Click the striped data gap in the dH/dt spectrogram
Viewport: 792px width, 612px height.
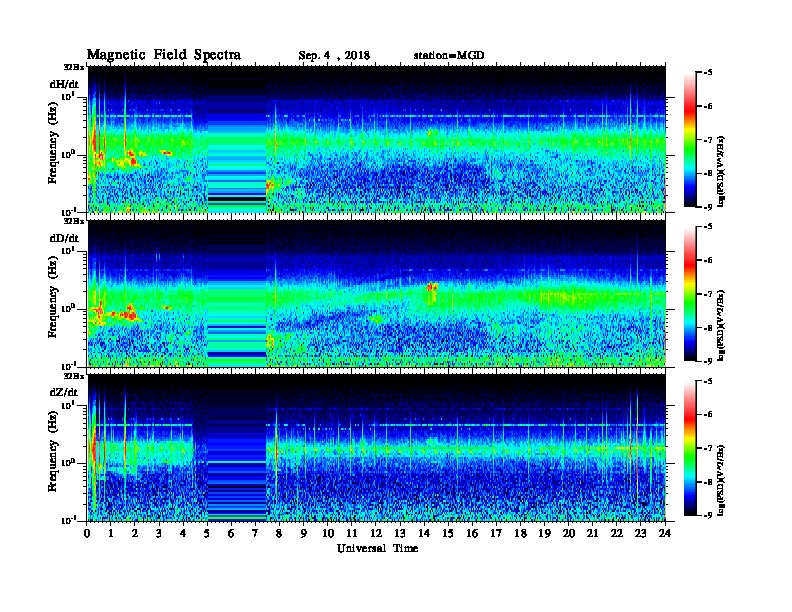pyautogui.click(x=237, y=139)
